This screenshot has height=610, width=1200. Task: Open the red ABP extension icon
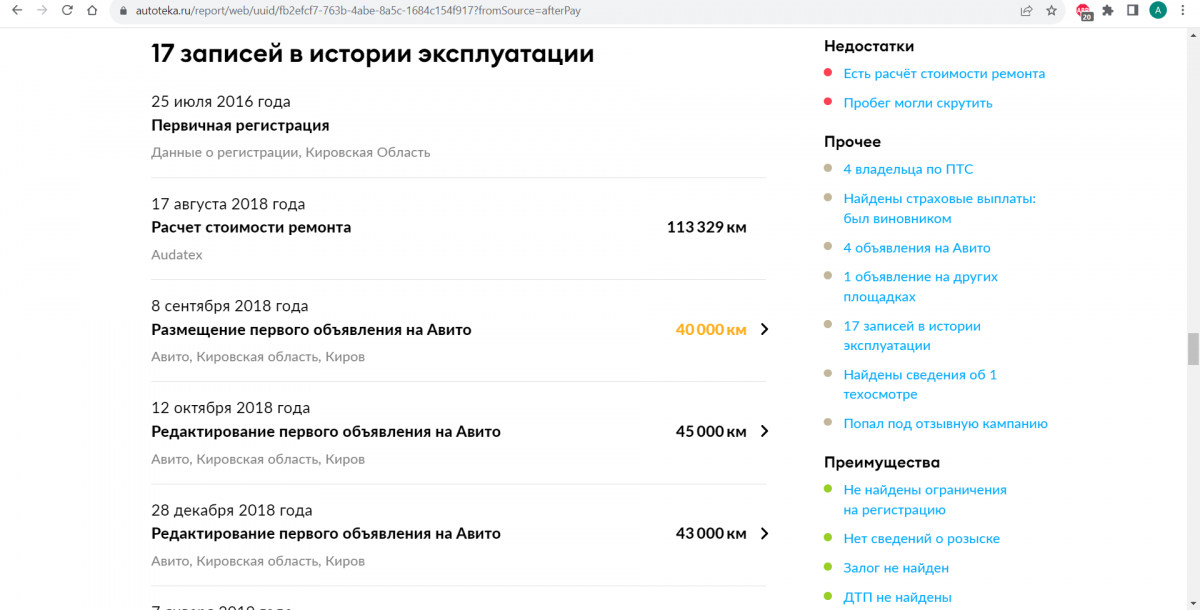point(1084,12)
